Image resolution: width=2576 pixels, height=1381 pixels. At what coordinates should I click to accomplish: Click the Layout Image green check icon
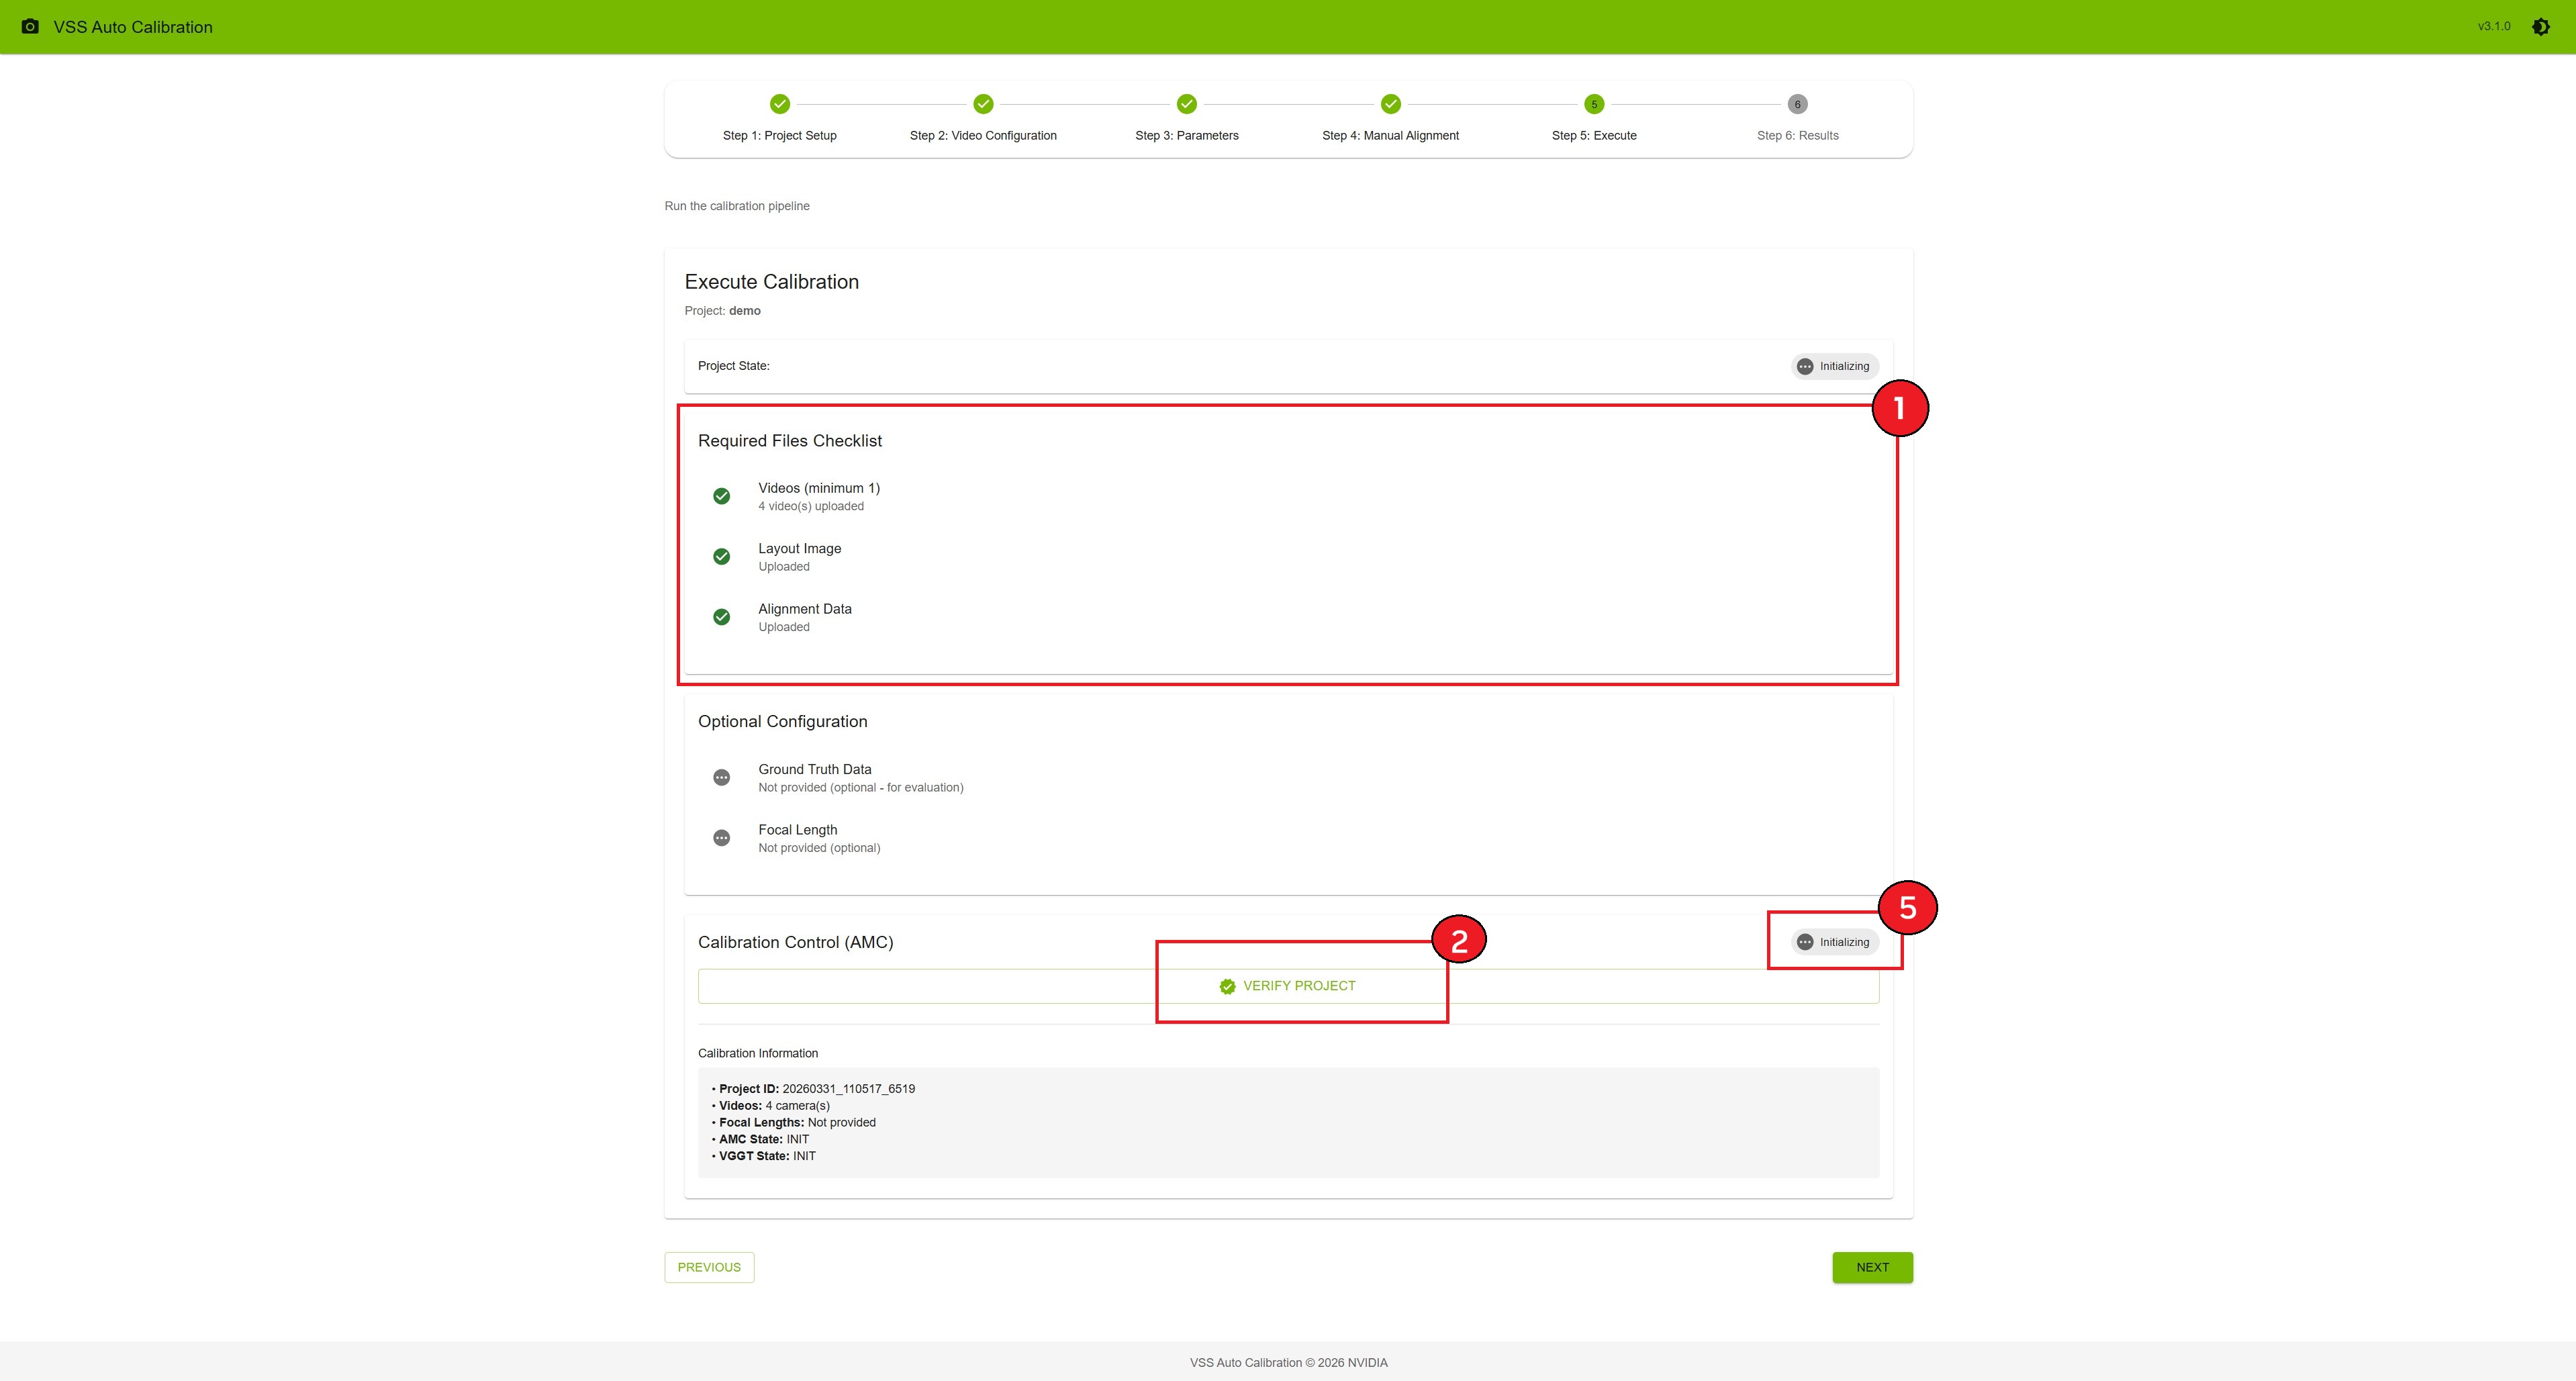coord(721,557)
